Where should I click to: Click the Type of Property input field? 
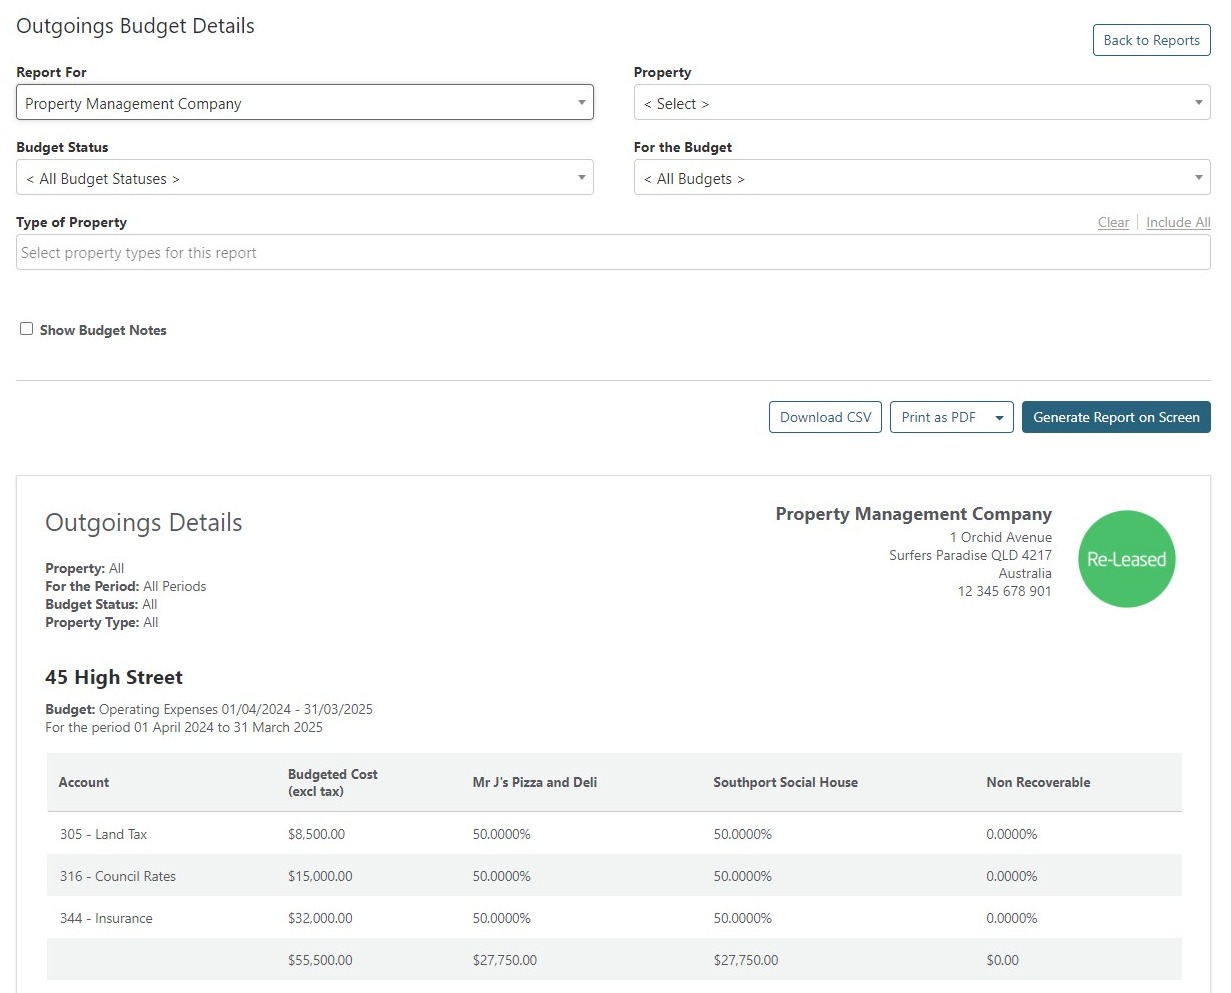coord(613,252)
